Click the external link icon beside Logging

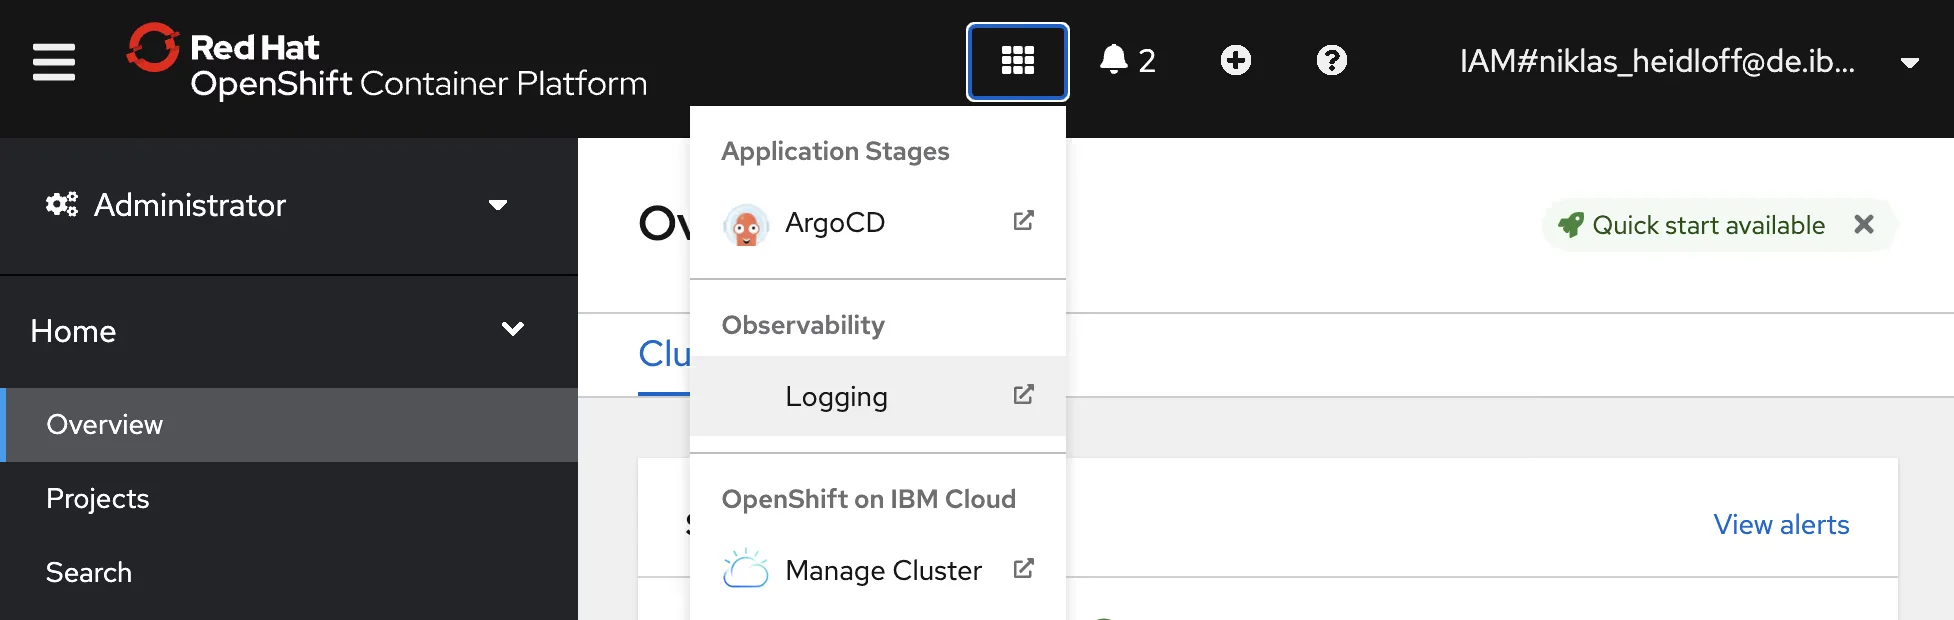pos(1023,395)
